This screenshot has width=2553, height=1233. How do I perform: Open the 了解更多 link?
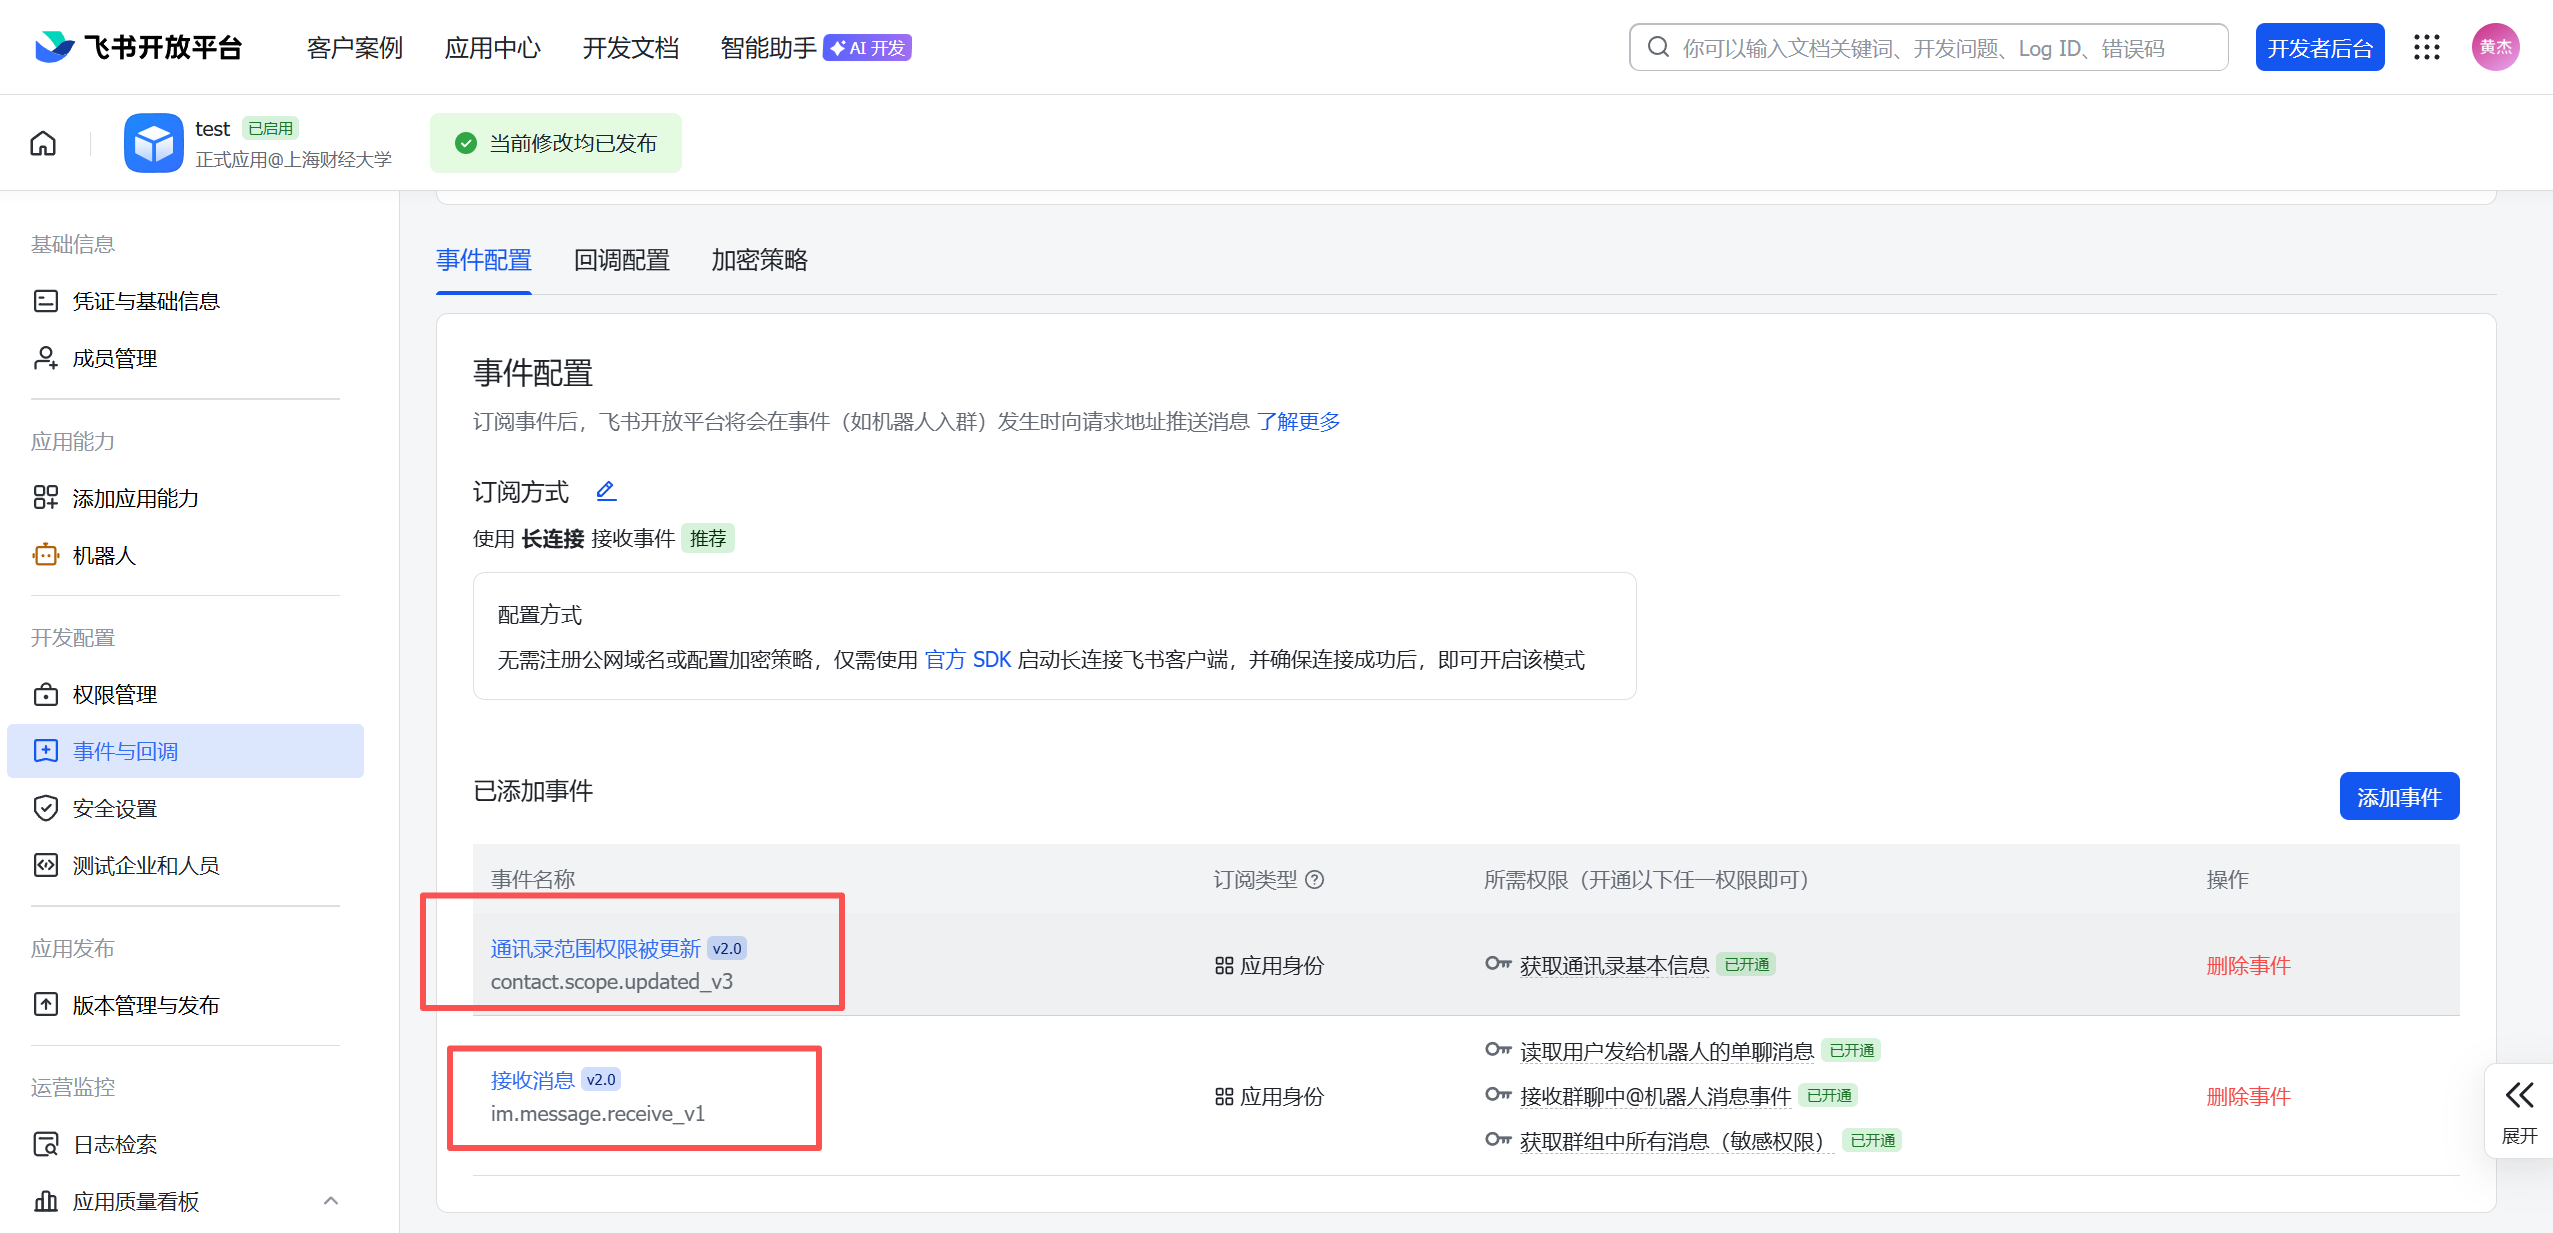click(1298, 421)
